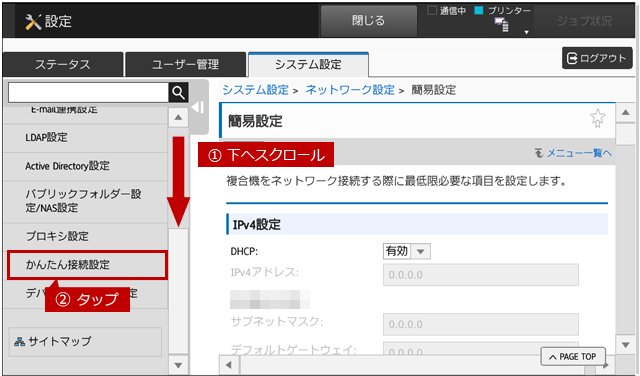
Task: Click the logout arrow icon
Action: tap(572, 58)
